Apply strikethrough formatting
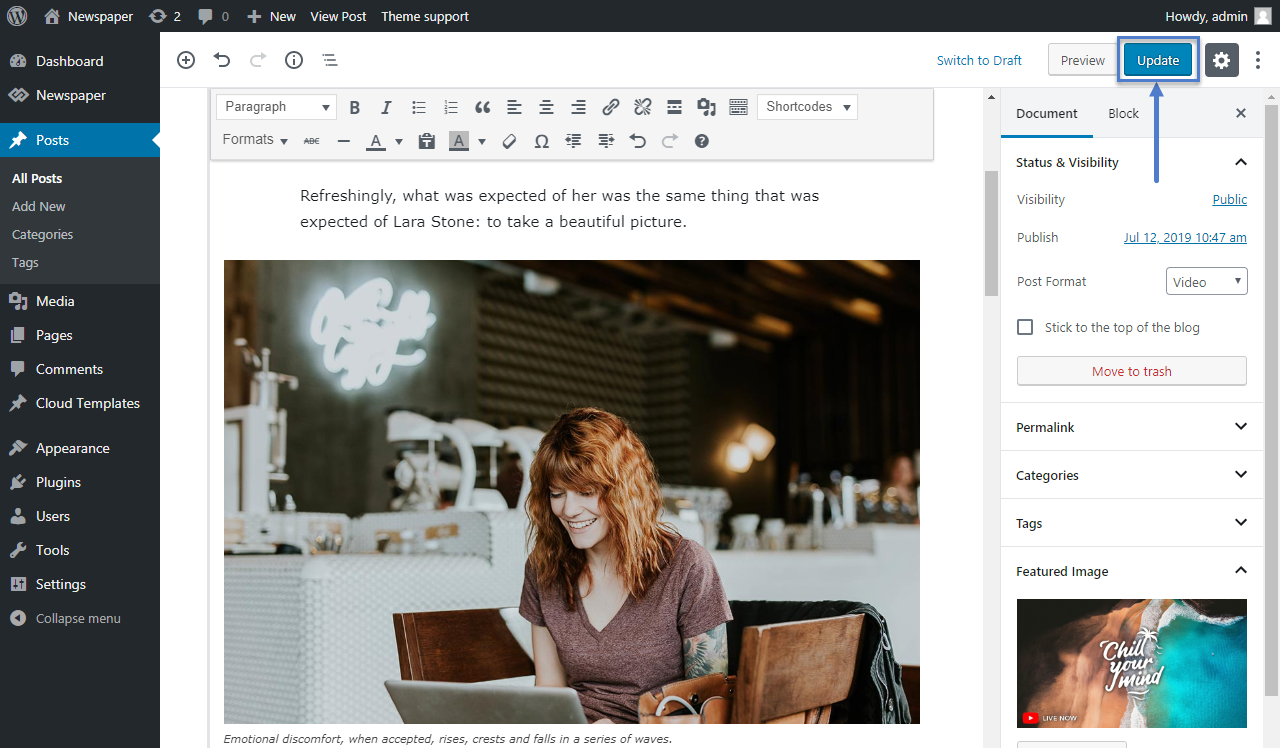This screenshot has width=1280, height=748. click(x=312, y=141)
